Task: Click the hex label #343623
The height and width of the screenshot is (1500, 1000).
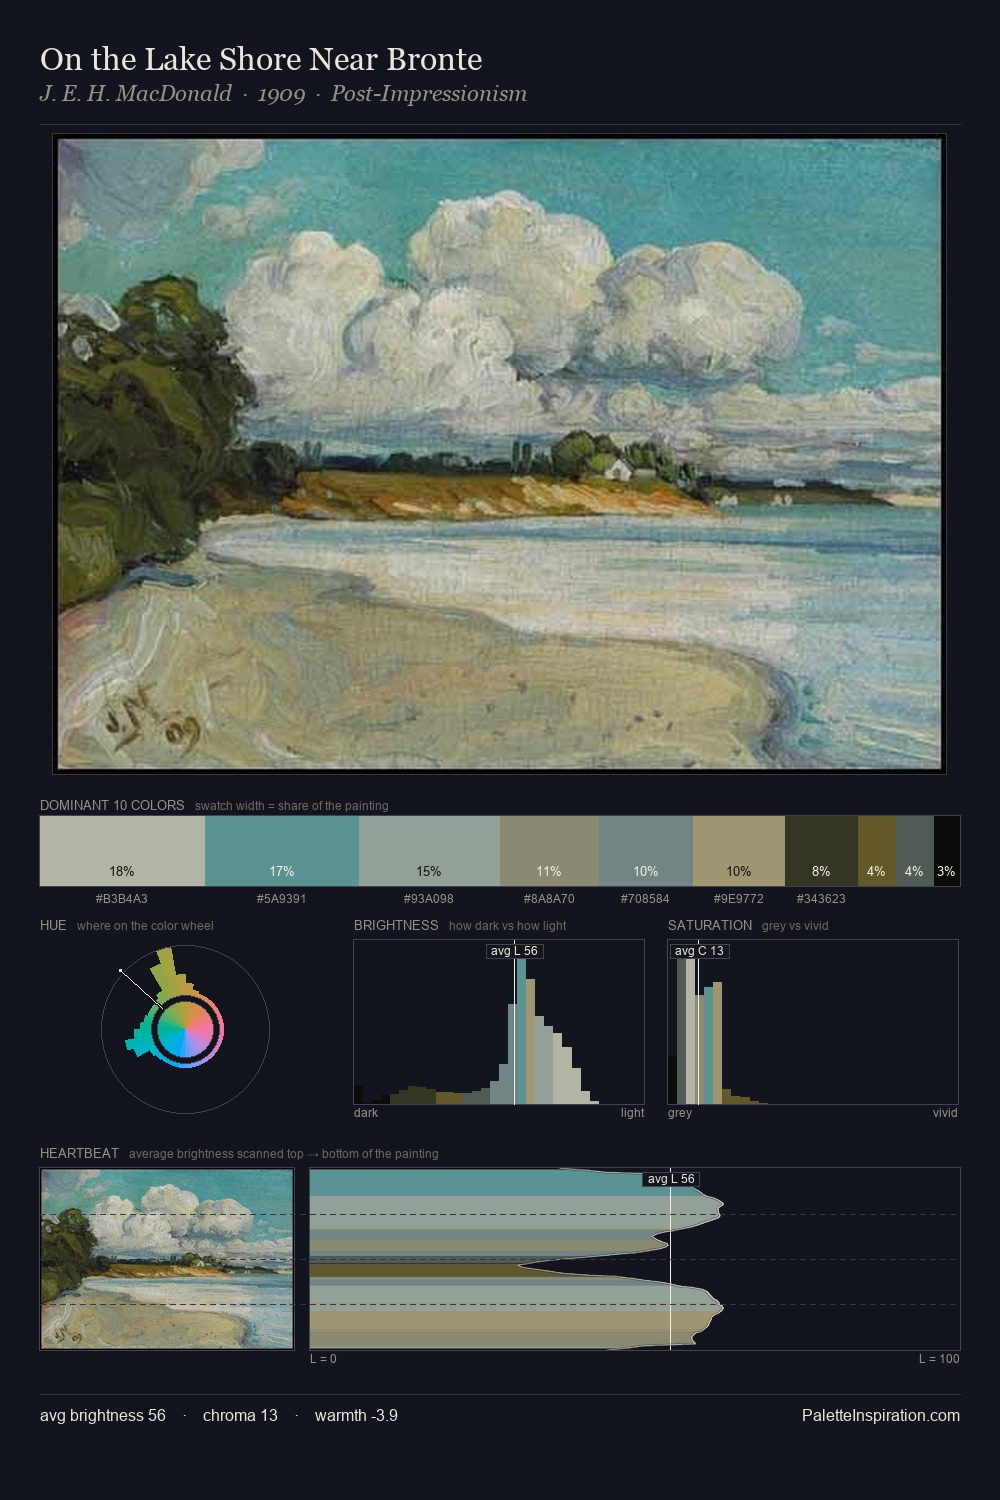Action: 821,899
